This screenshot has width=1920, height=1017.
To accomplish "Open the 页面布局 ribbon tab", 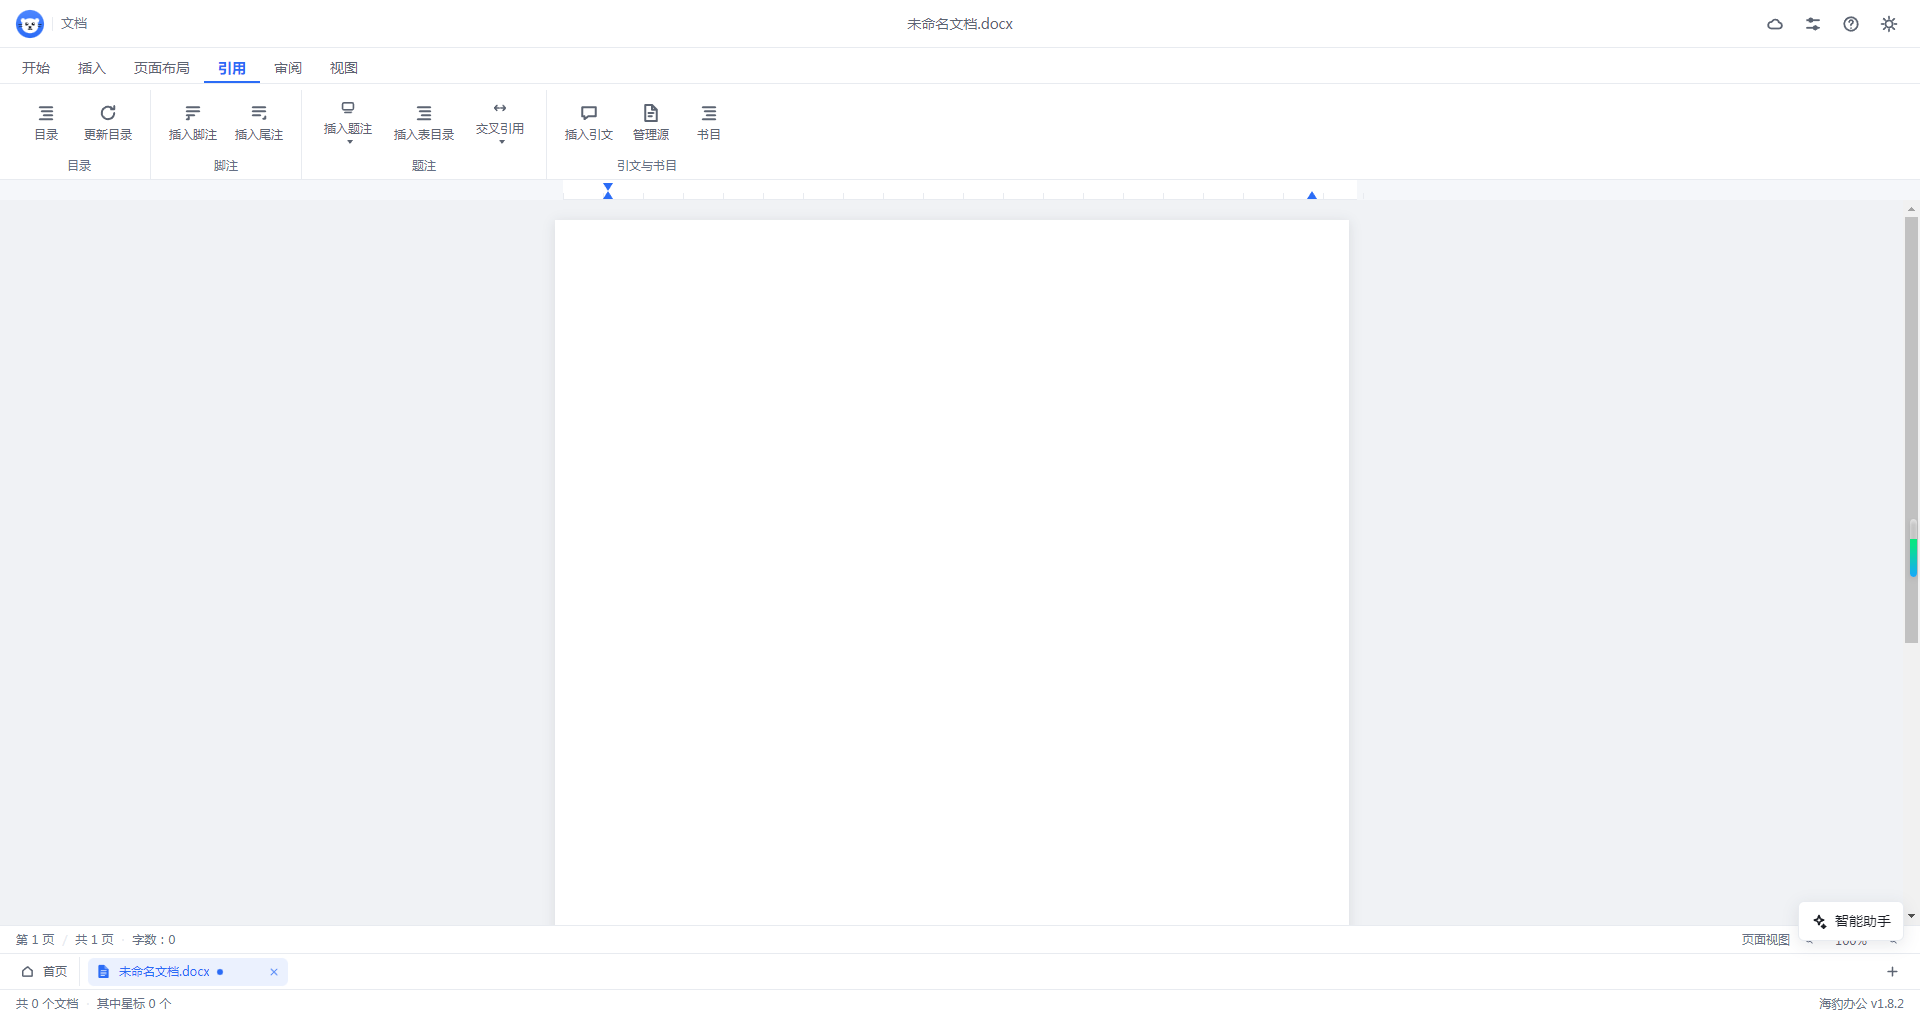I will [x=162, y=68].
